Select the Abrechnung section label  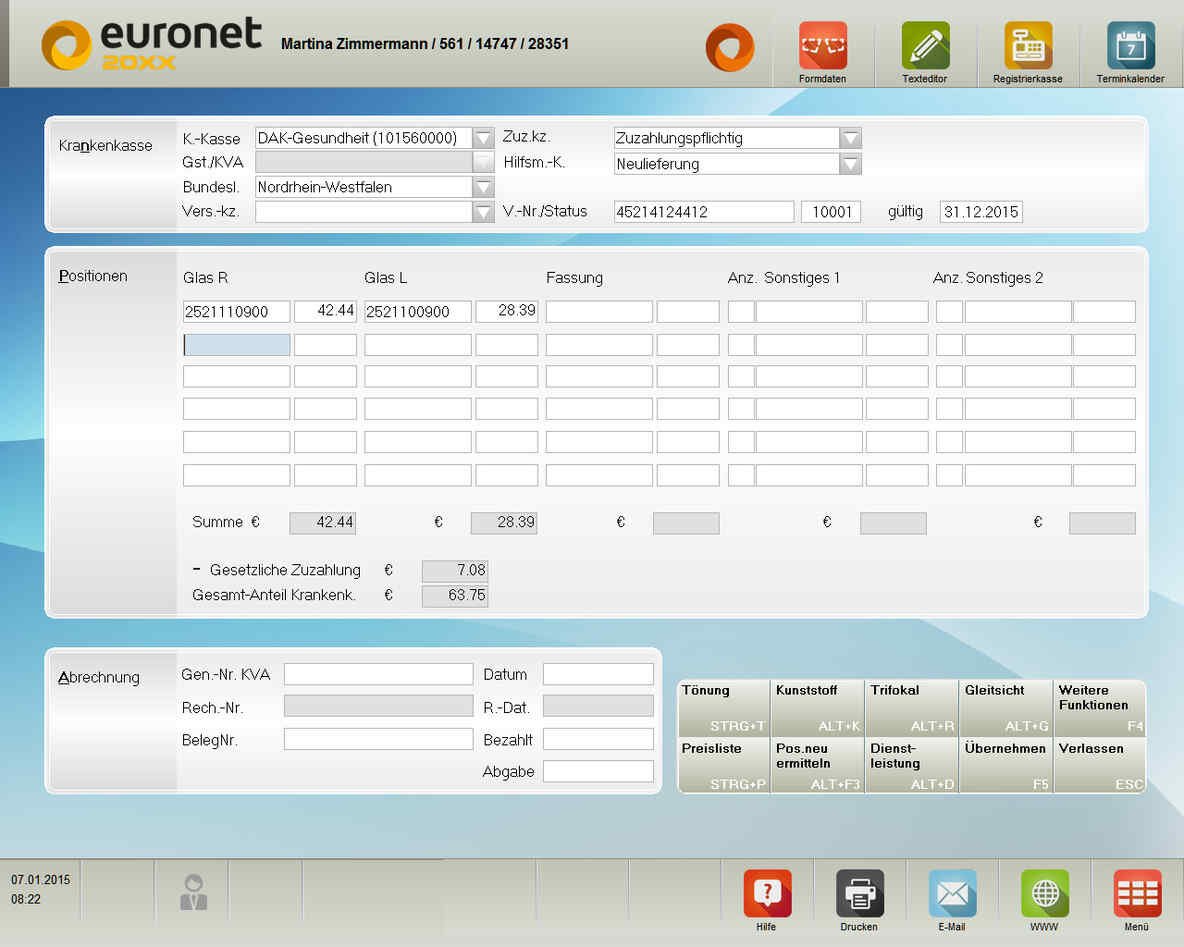[x=99, y=677]
